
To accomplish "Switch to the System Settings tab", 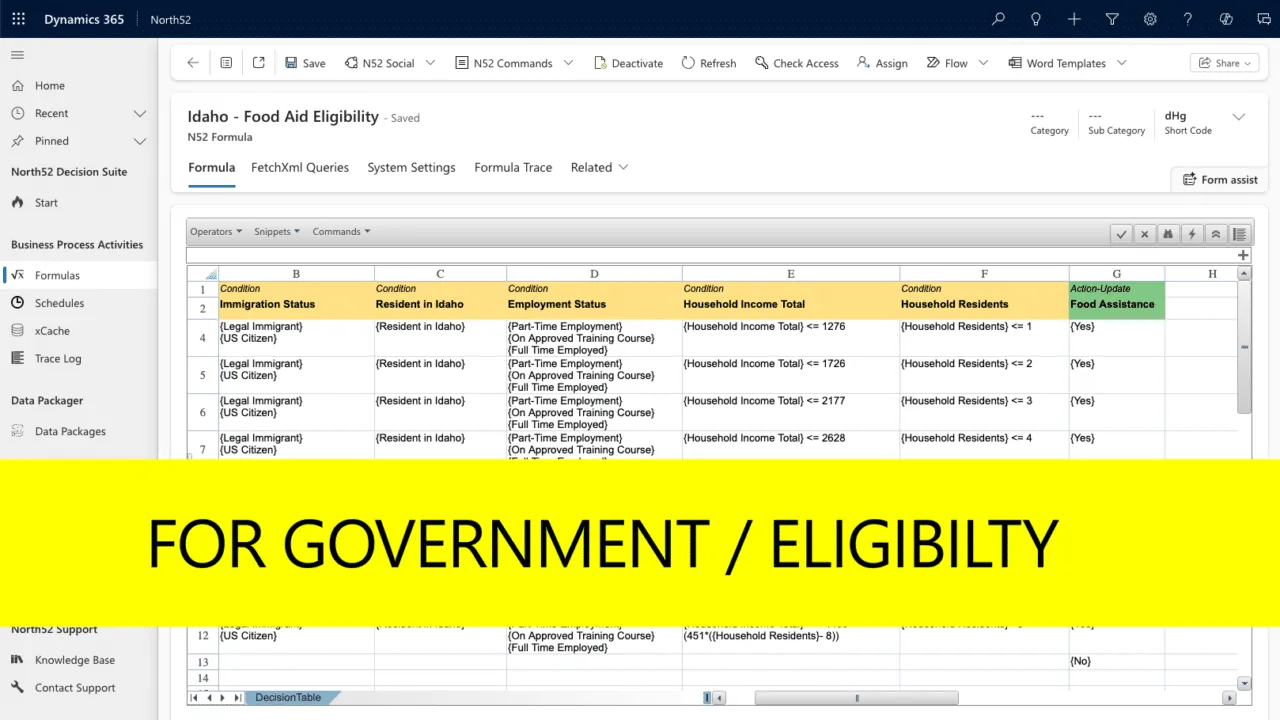I will point(411,168).
